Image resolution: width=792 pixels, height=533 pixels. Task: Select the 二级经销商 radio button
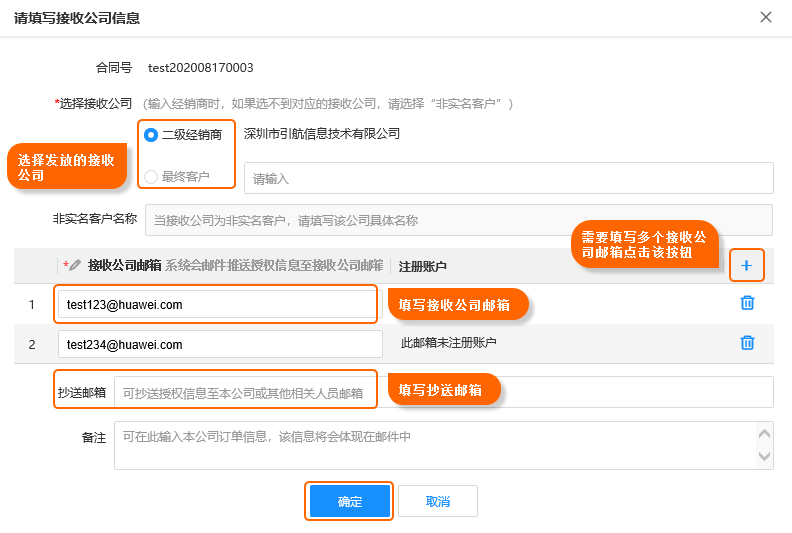(x=151, y=135)
